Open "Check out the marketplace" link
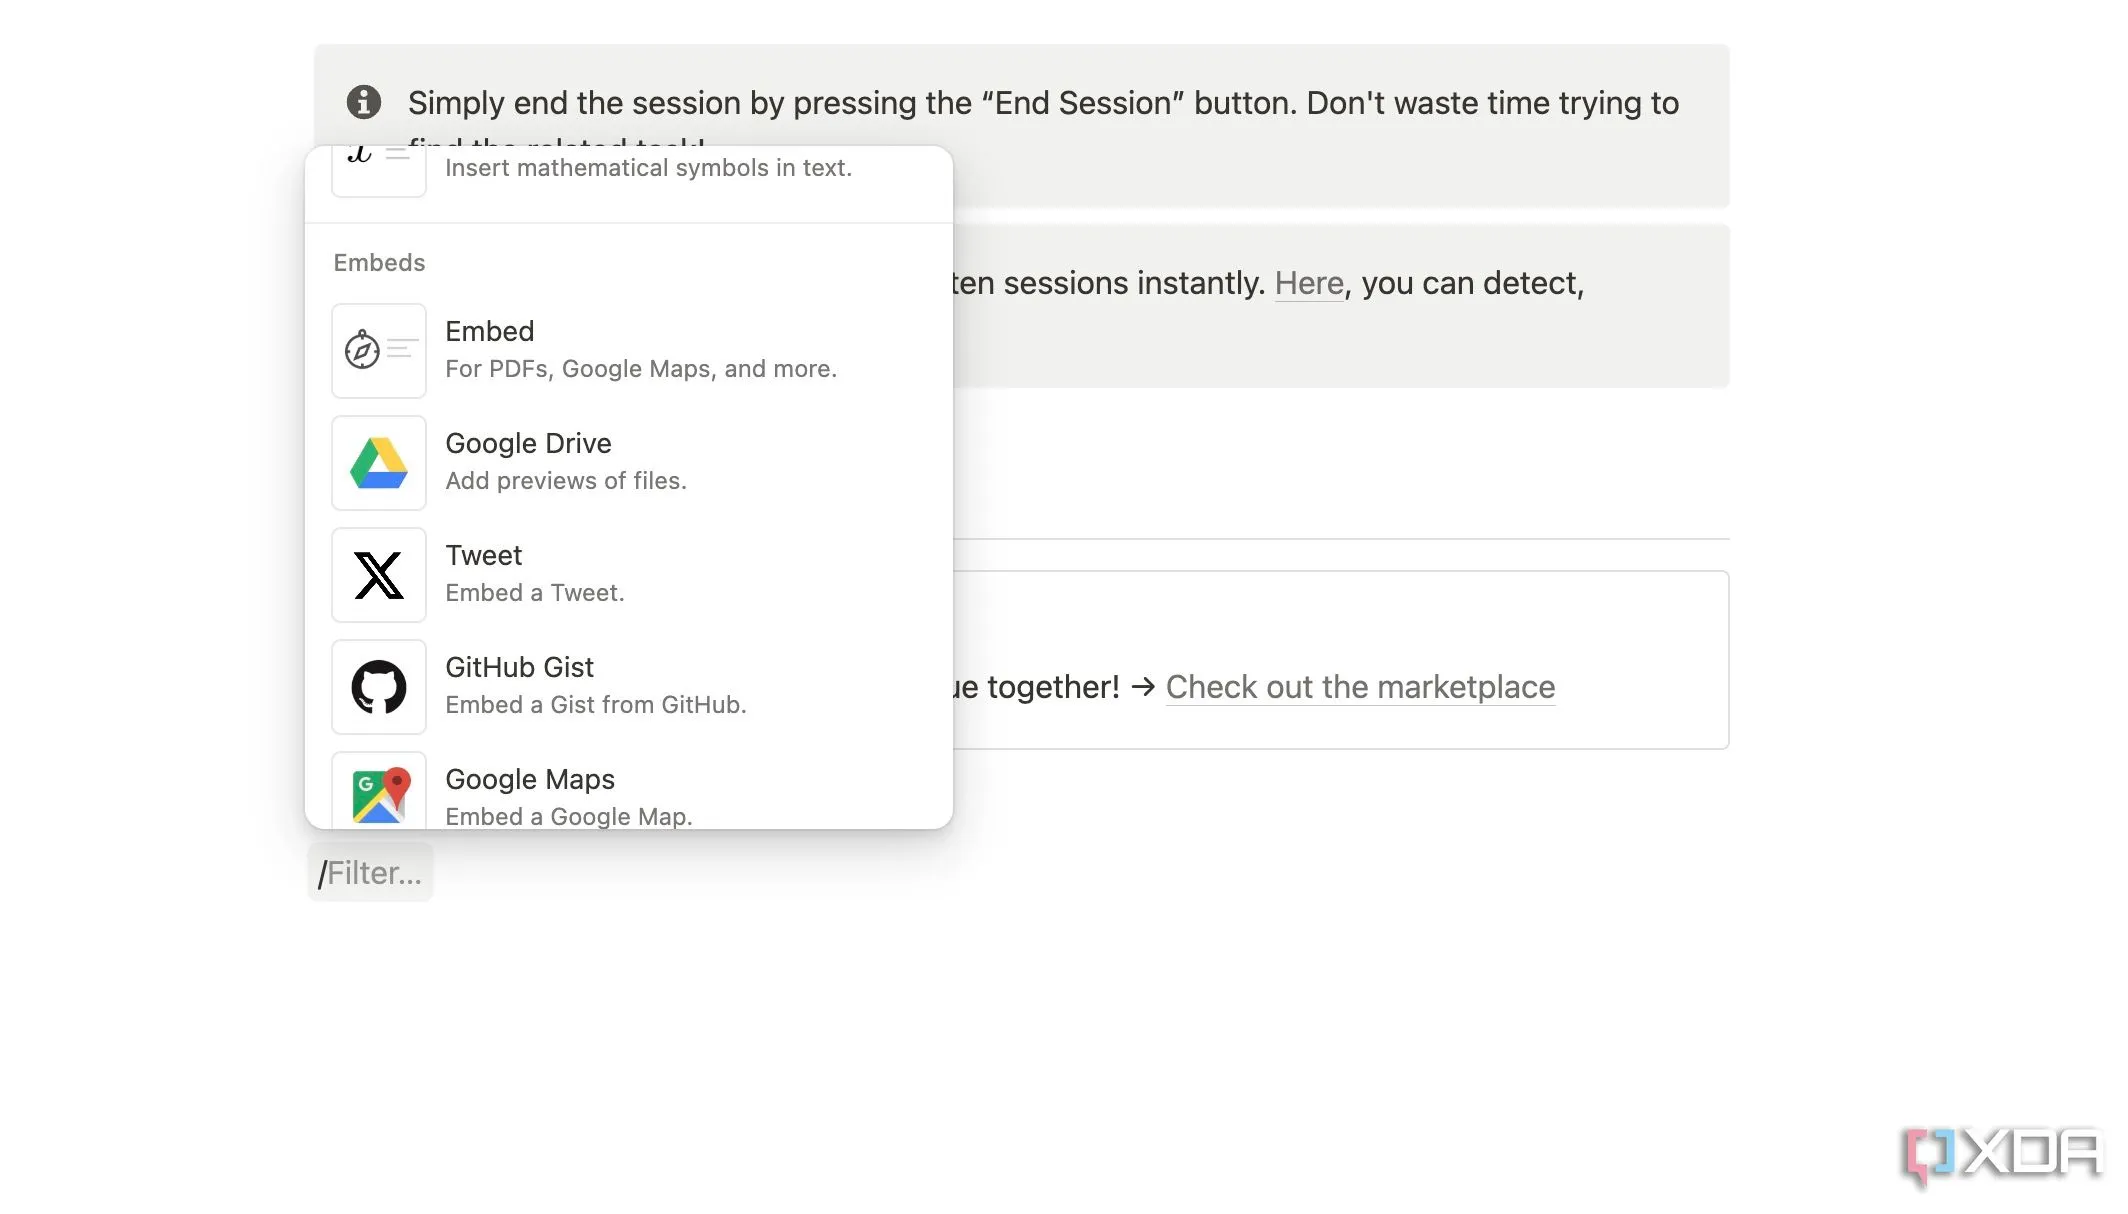This screenshot has height=1214, width=2128. (x=1360, y=687)
